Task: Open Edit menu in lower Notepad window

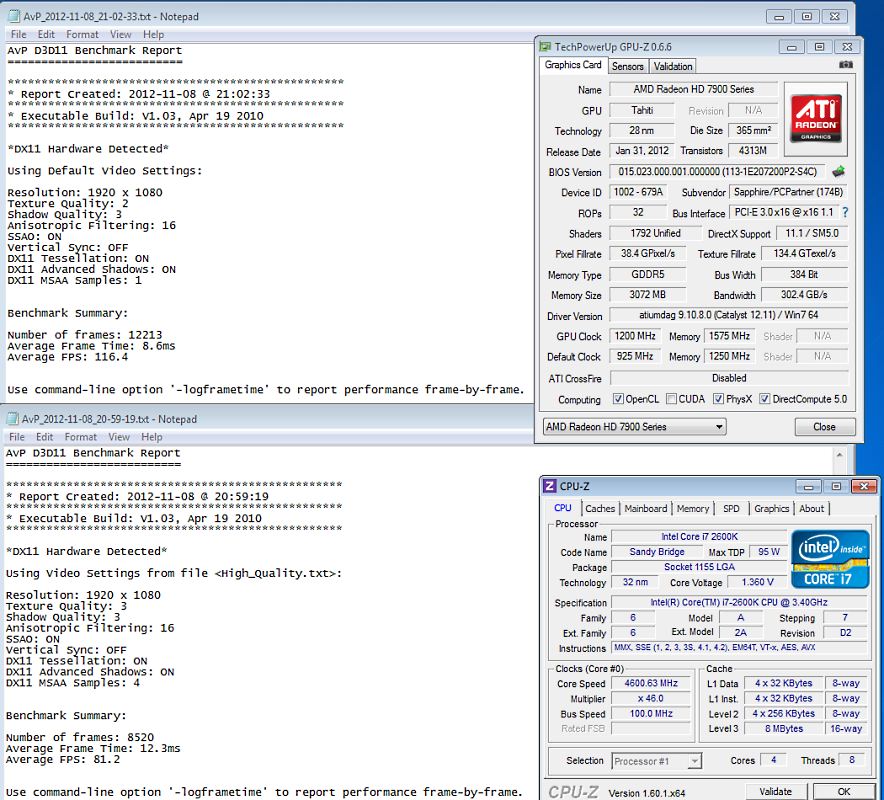Action: (x=45, y=437)
